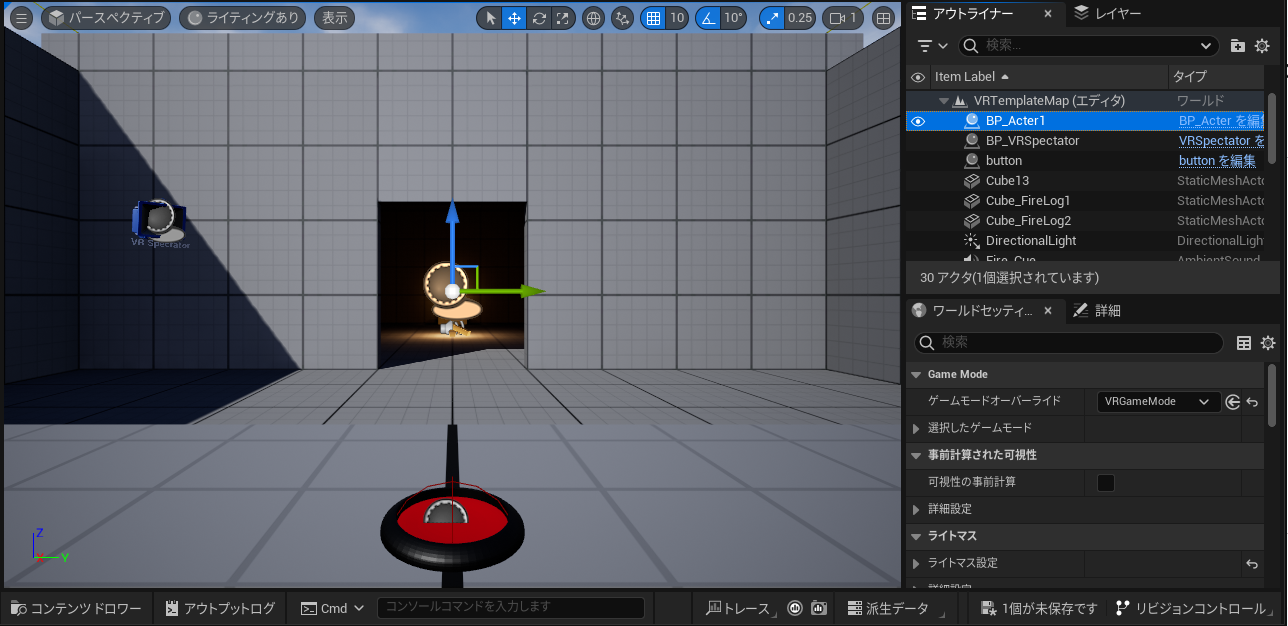Expand the Outliner search history arrow
1288x626 pixels.
(1206, 46)
